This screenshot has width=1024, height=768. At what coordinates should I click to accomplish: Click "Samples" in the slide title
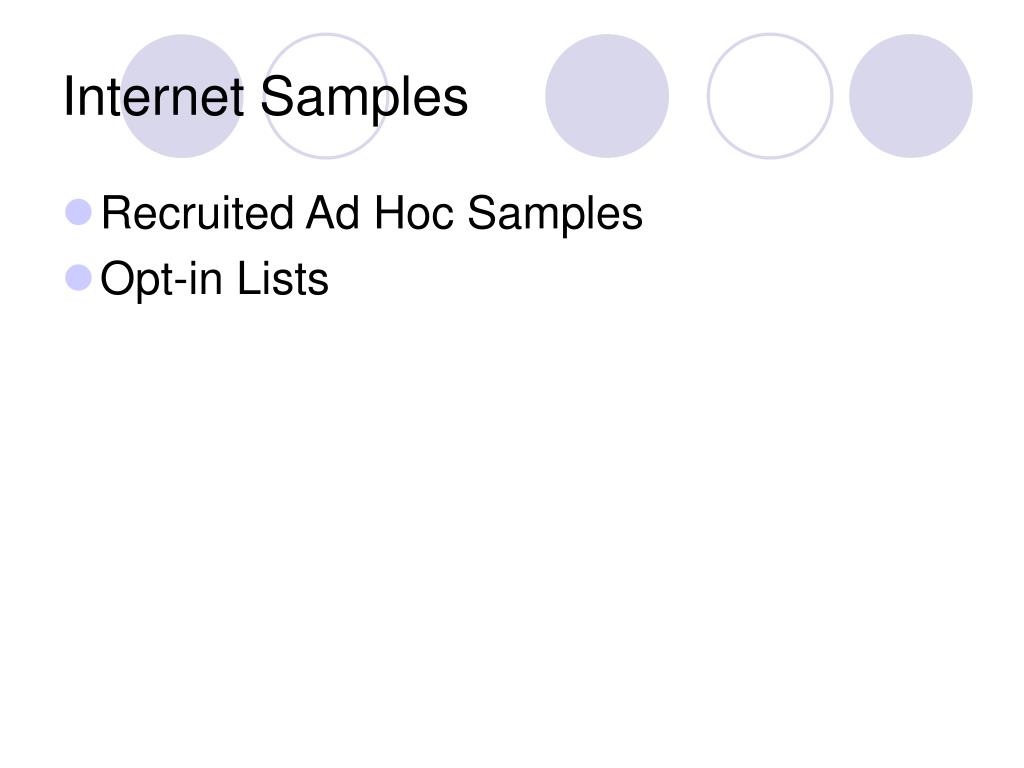(x=364, y=98)
